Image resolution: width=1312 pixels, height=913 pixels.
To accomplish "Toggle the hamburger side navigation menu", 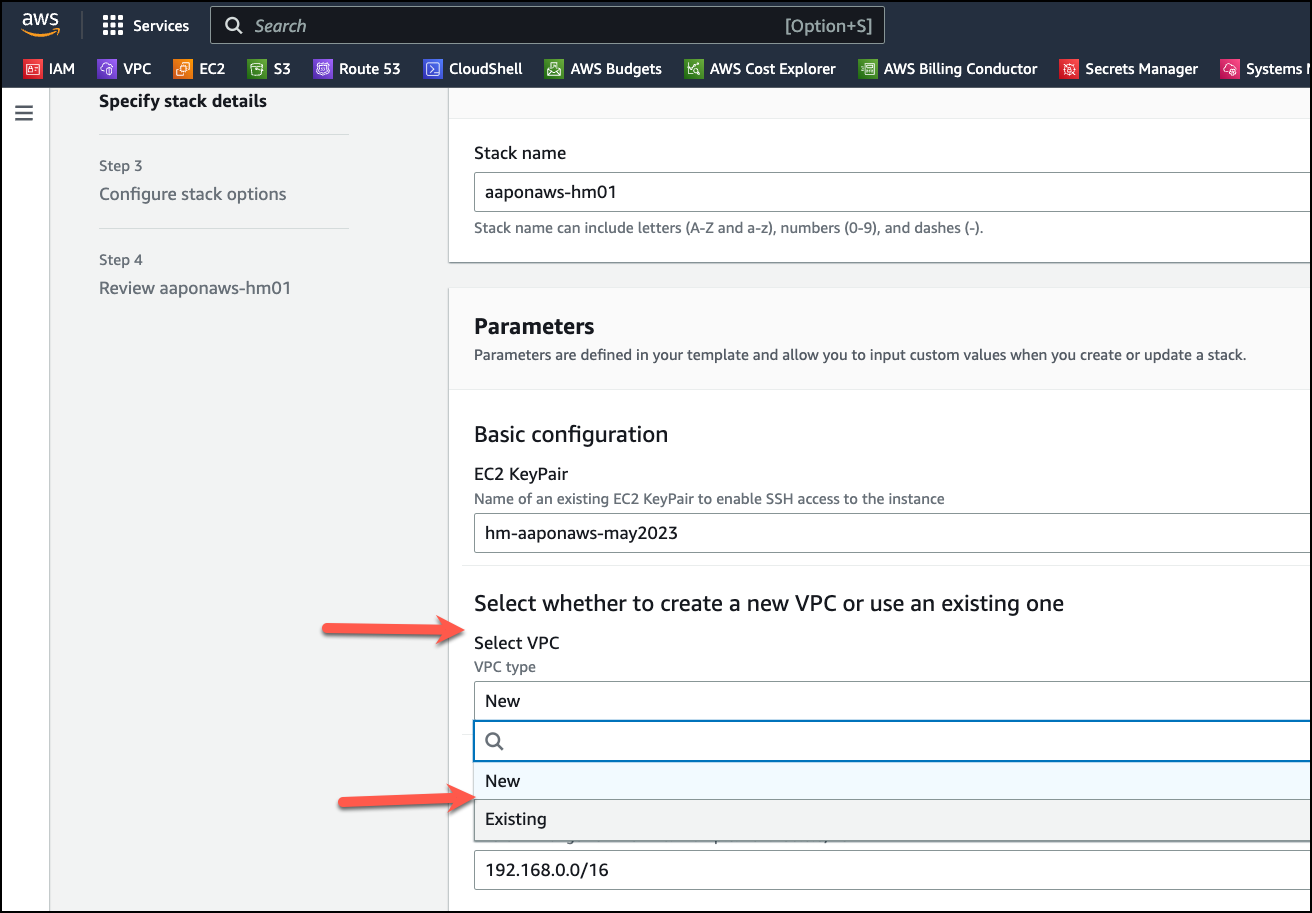I will pyautogui.click(x=24, y=114).
